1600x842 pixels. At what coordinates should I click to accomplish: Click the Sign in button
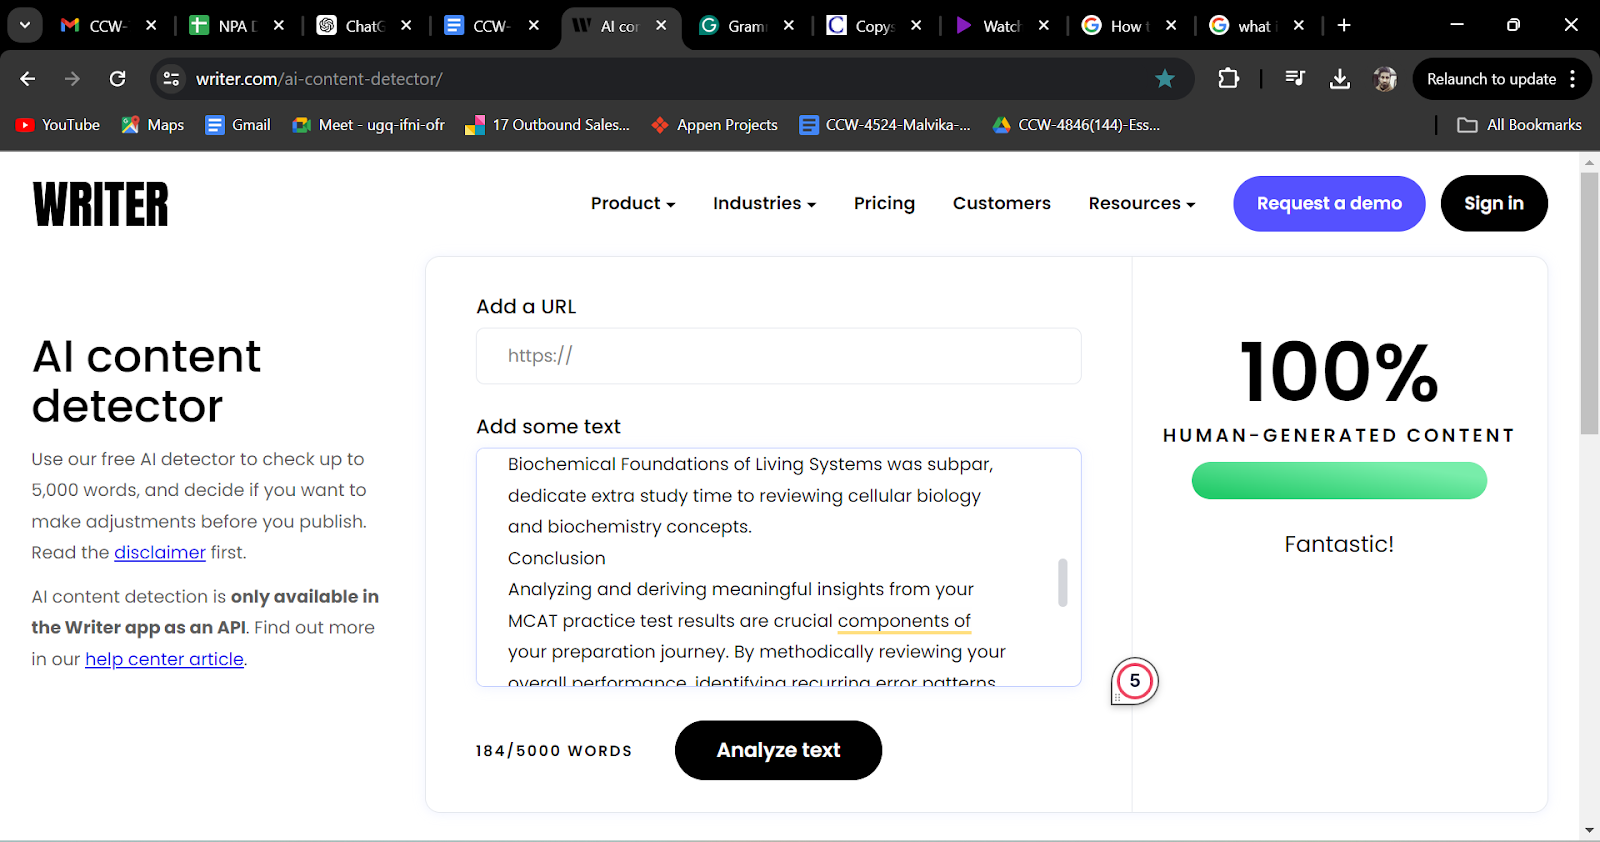coord(1494,204)
